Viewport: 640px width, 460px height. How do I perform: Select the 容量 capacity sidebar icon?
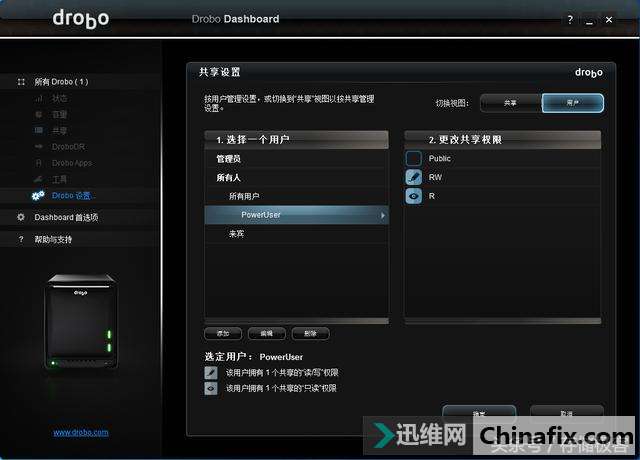point(39,115)
